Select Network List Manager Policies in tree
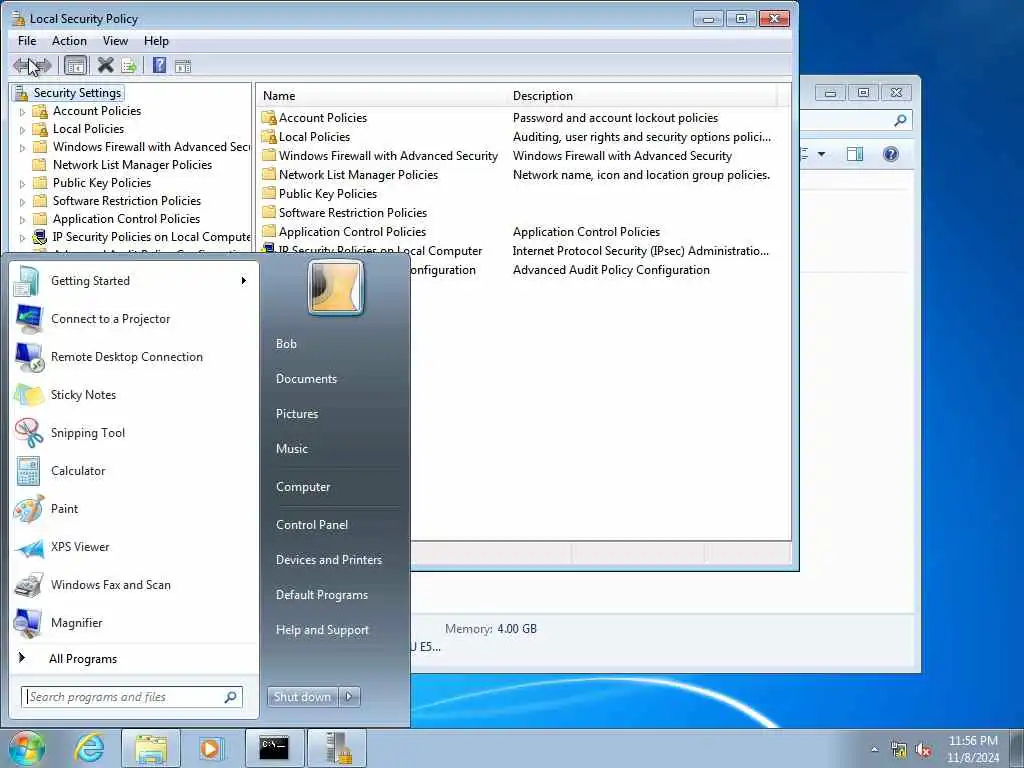This screenshot has height=768, width=1024. tap(132, 165)
